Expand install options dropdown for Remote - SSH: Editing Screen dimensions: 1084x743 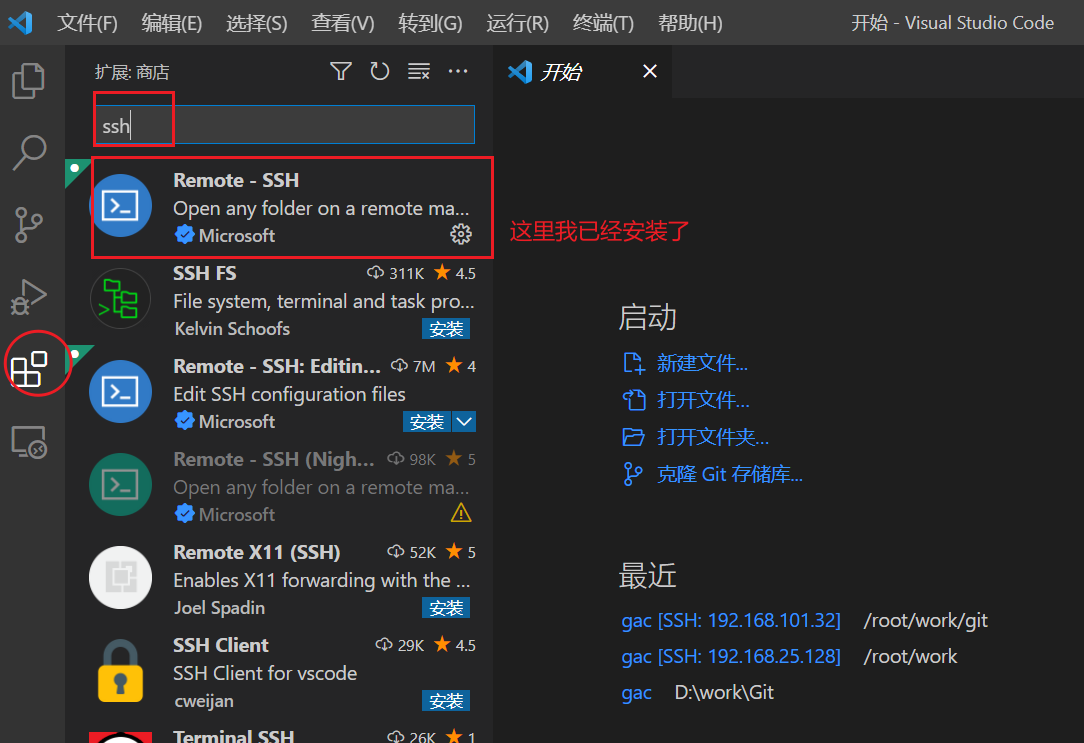click(x=464, y=422)
